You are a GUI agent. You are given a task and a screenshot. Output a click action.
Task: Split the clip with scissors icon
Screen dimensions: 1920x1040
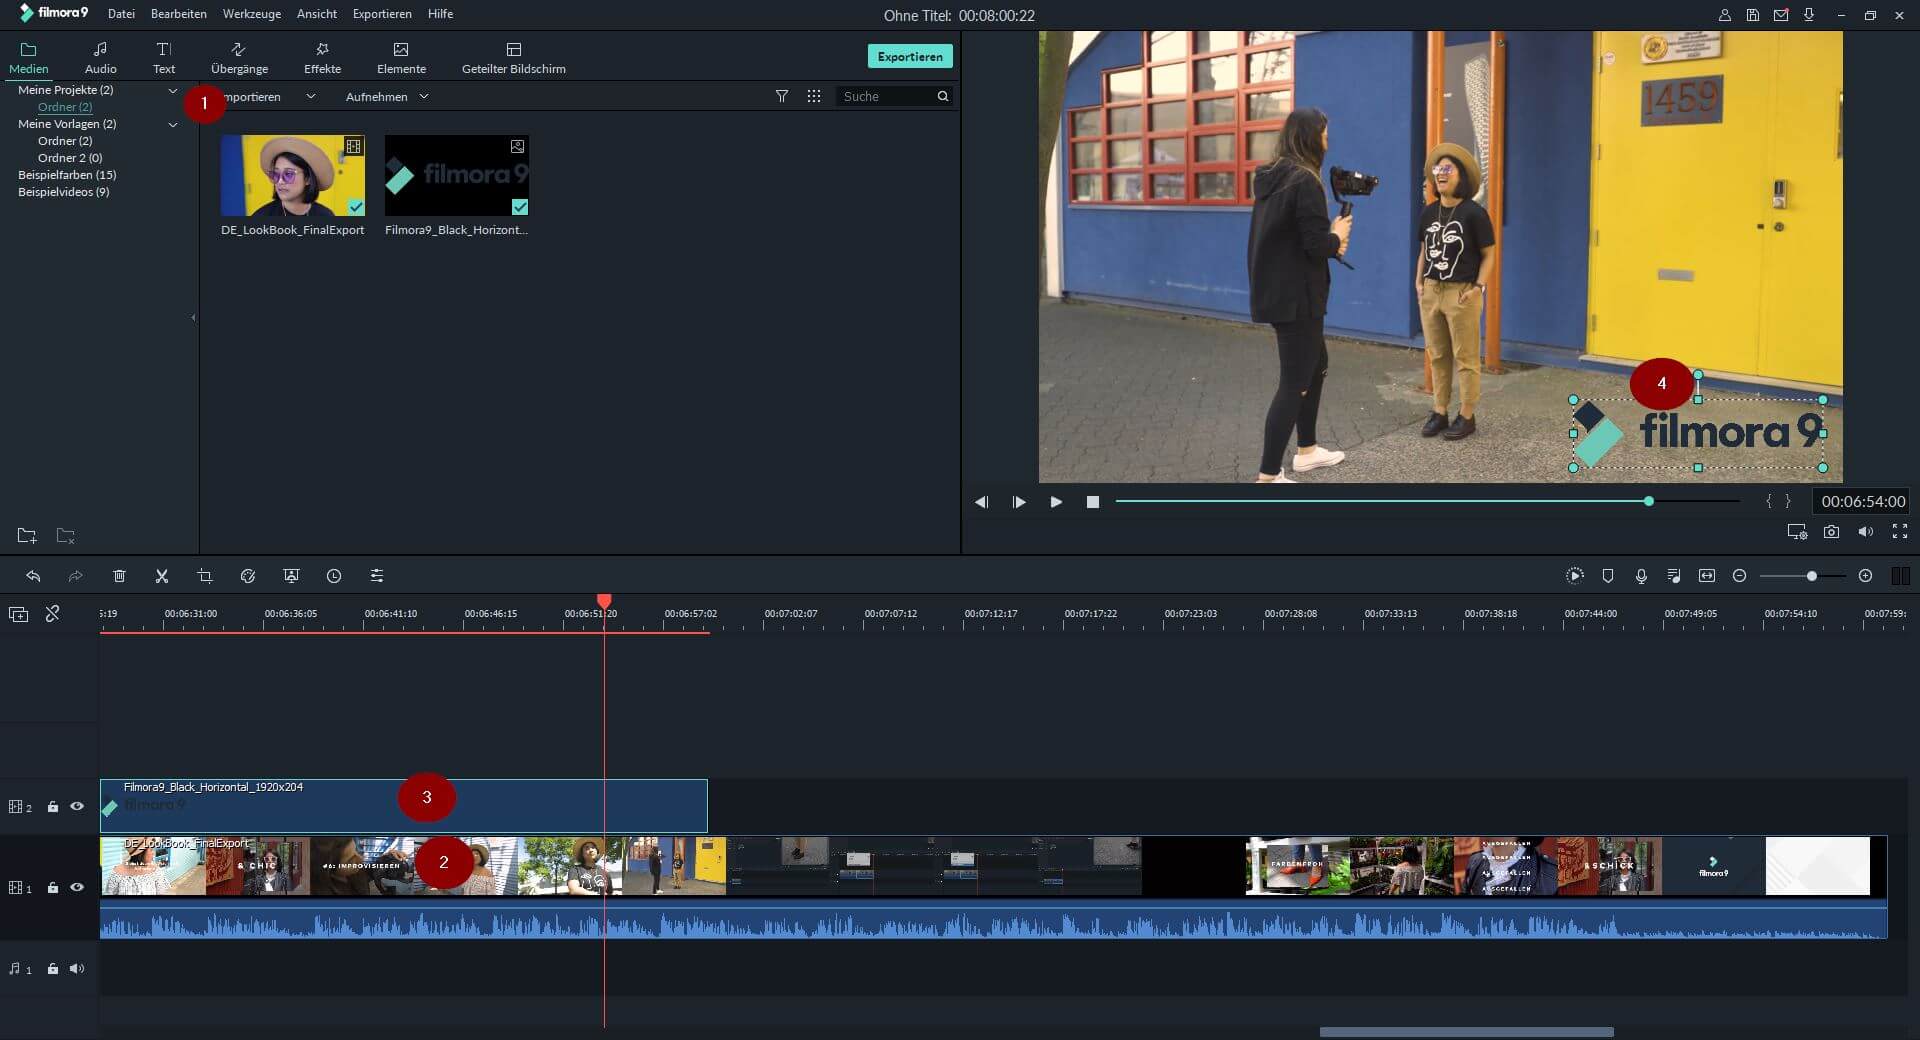(162, 576)
